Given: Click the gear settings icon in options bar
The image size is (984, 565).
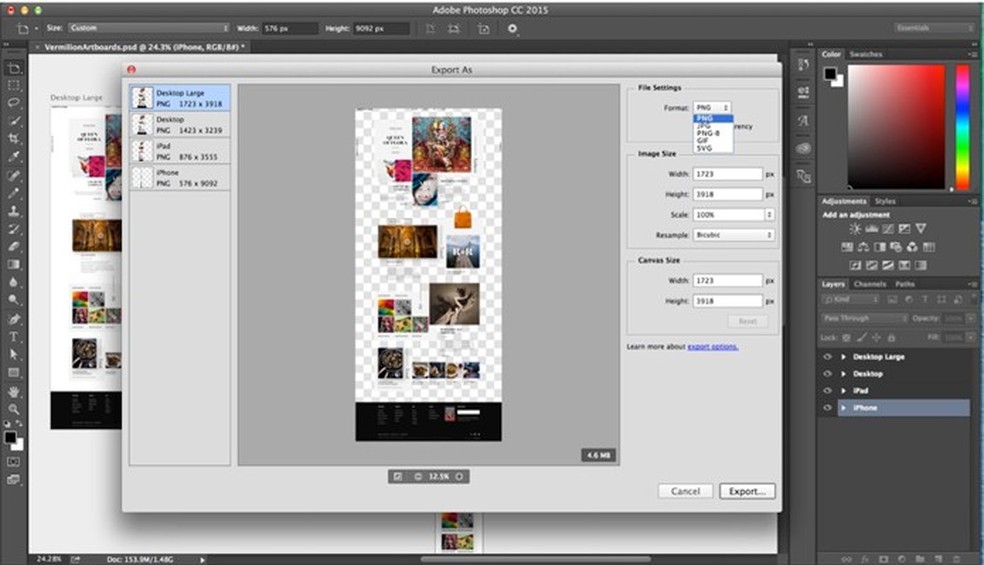Looking at the screenshot, I should point(512,29).
